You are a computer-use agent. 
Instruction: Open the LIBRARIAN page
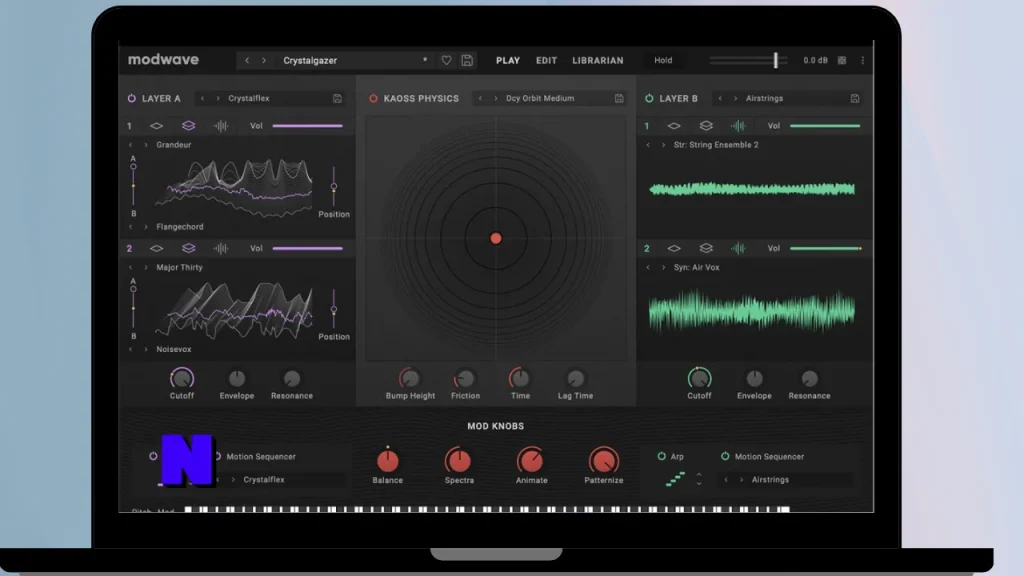598,60
